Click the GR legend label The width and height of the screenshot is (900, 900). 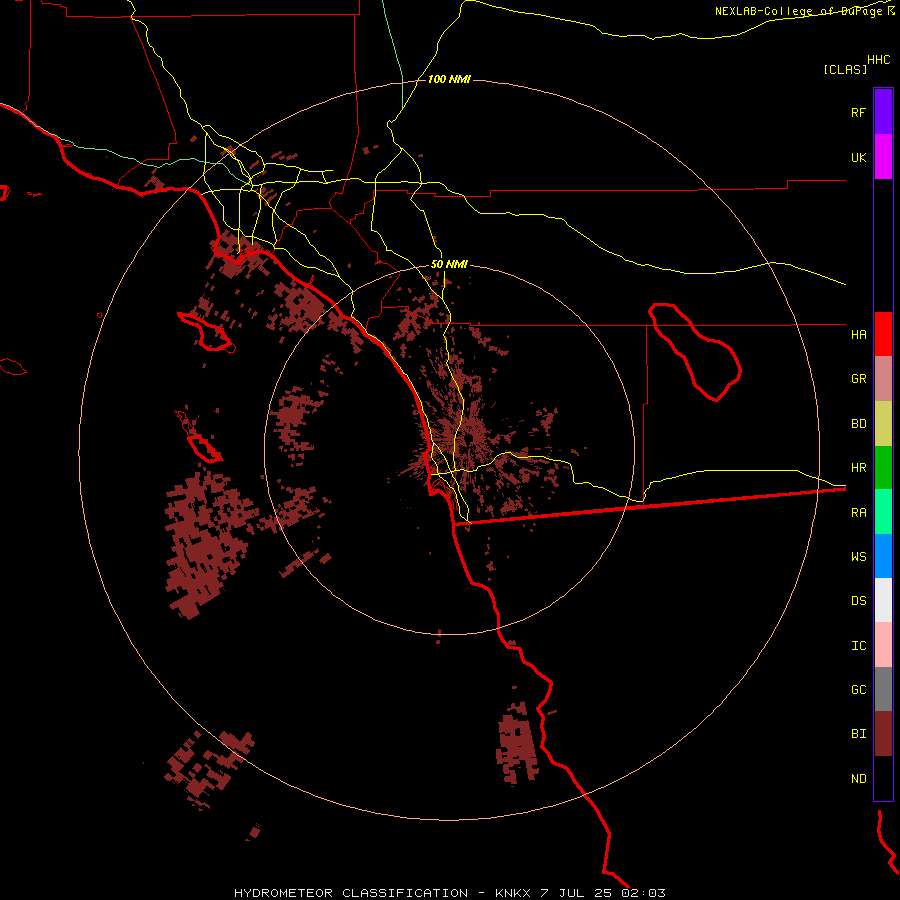tap(858, 379)
